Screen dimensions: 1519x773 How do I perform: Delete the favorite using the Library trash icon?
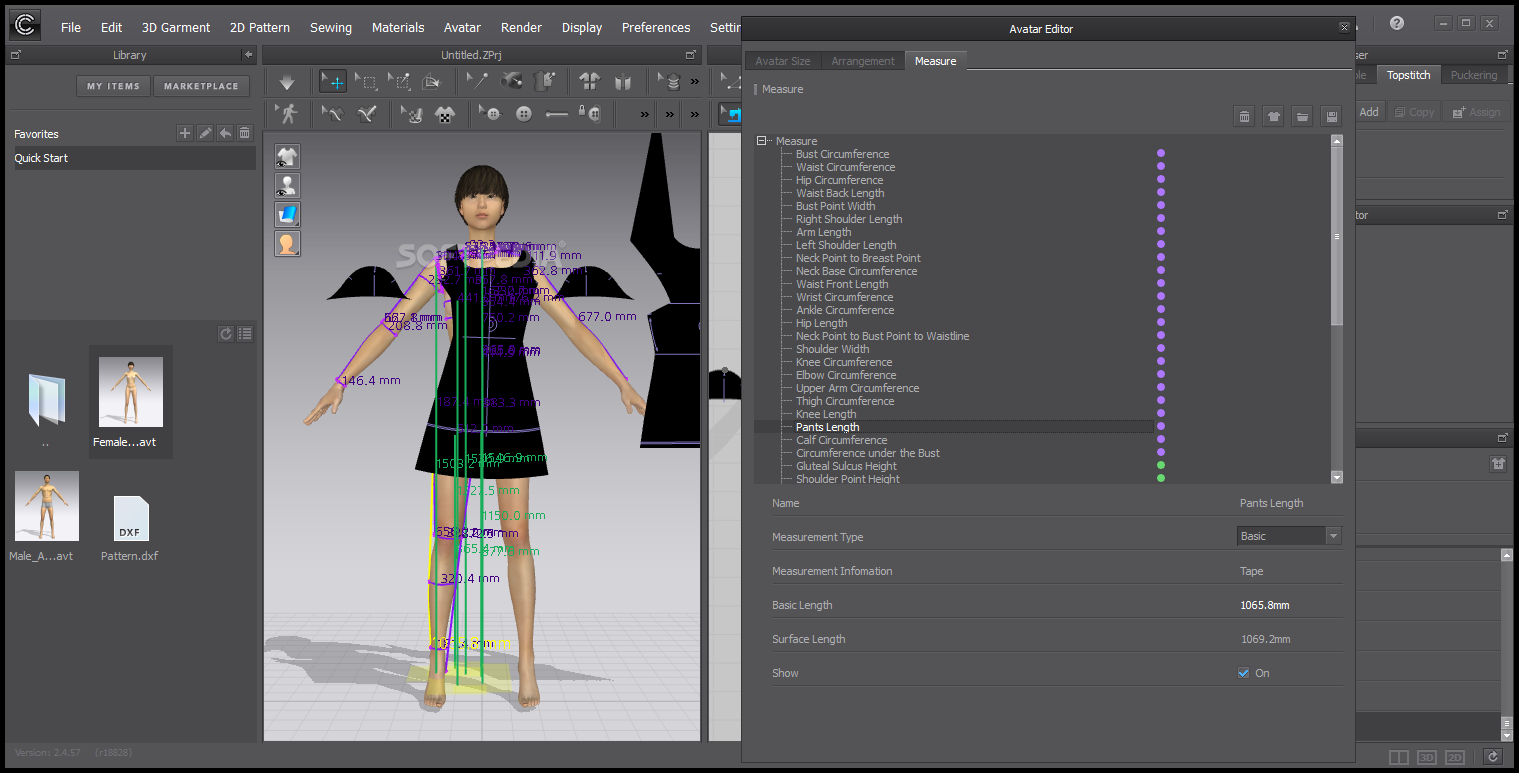pyautogui.click(x=244, y=133)
